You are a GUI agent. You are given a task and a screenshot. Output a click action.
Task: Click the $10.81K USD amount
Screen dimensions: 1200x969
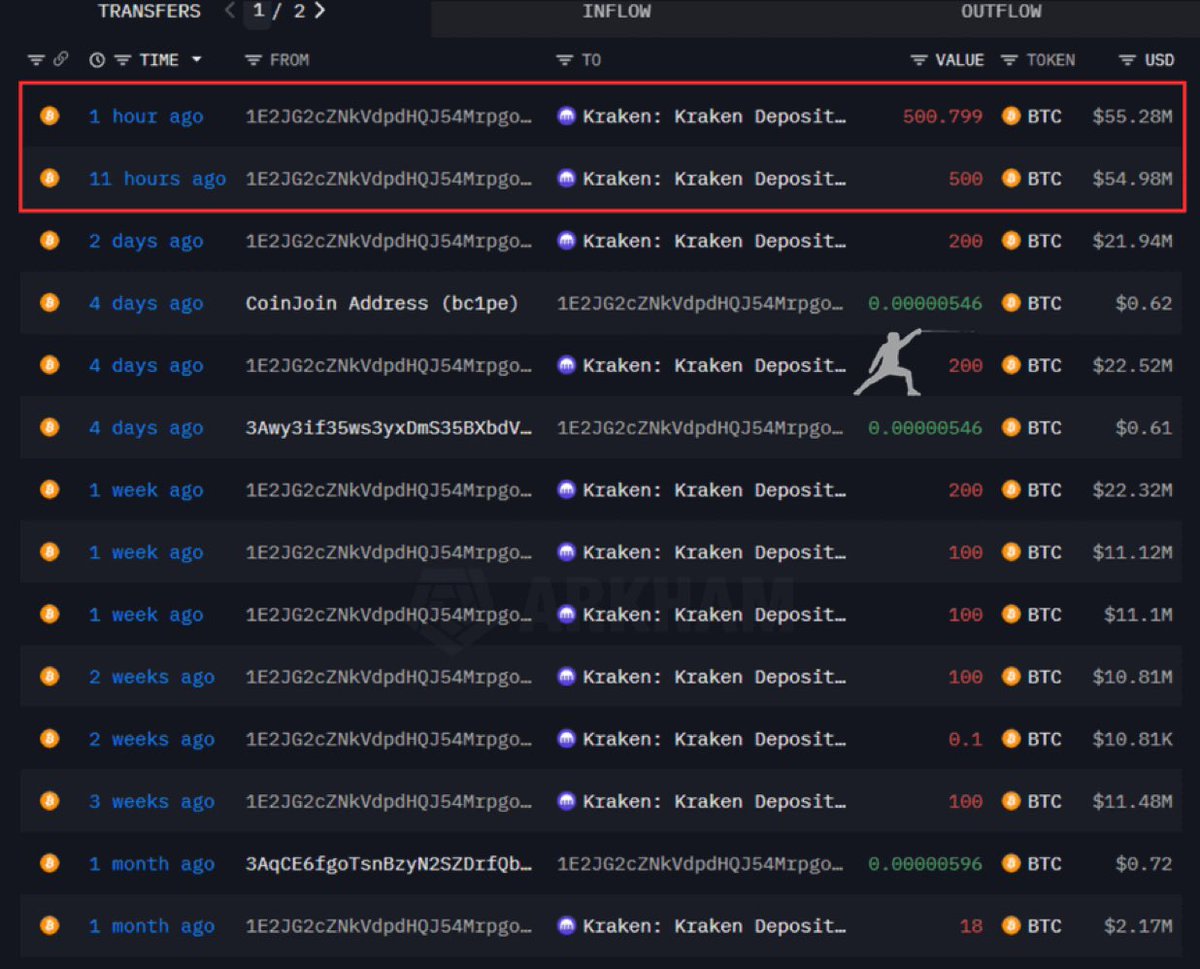click(x=1132, y=739)
